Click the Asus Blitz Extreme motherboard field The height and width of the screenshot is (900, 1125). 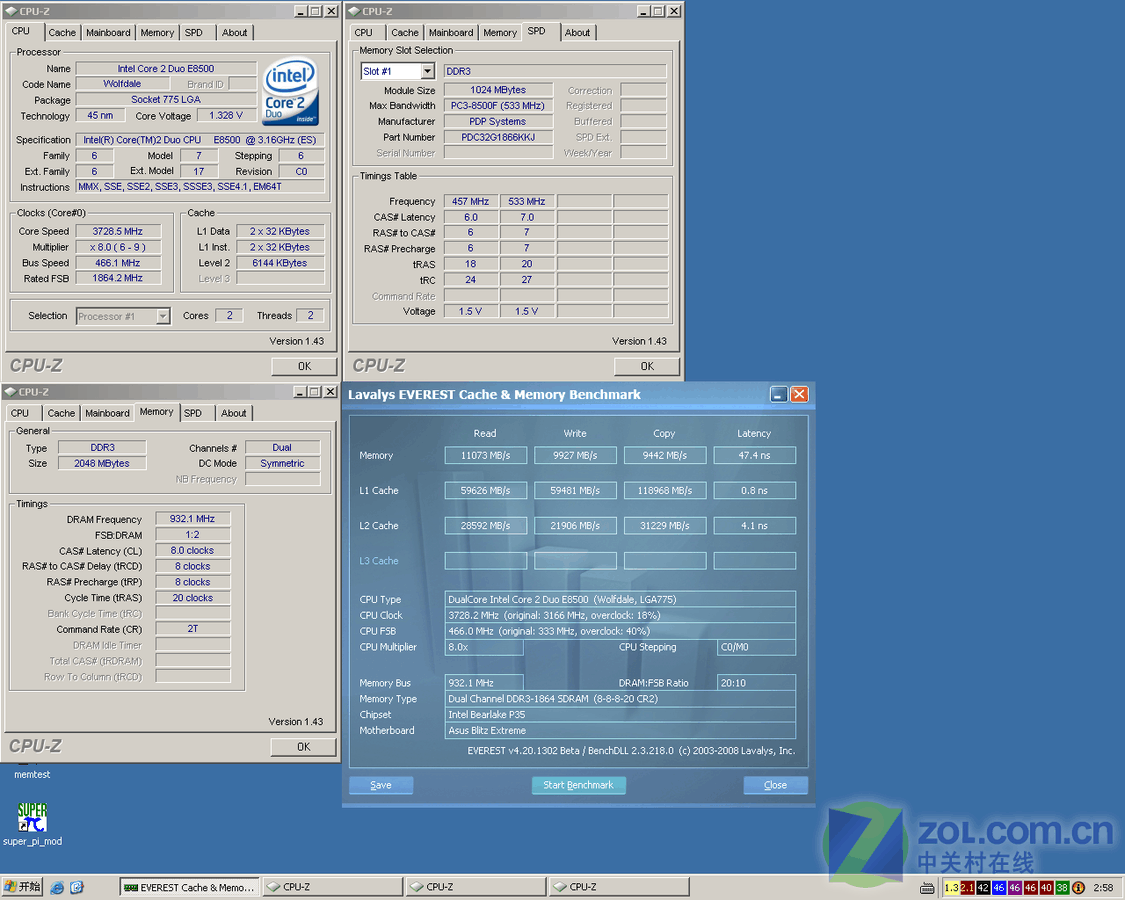[620, 731]
